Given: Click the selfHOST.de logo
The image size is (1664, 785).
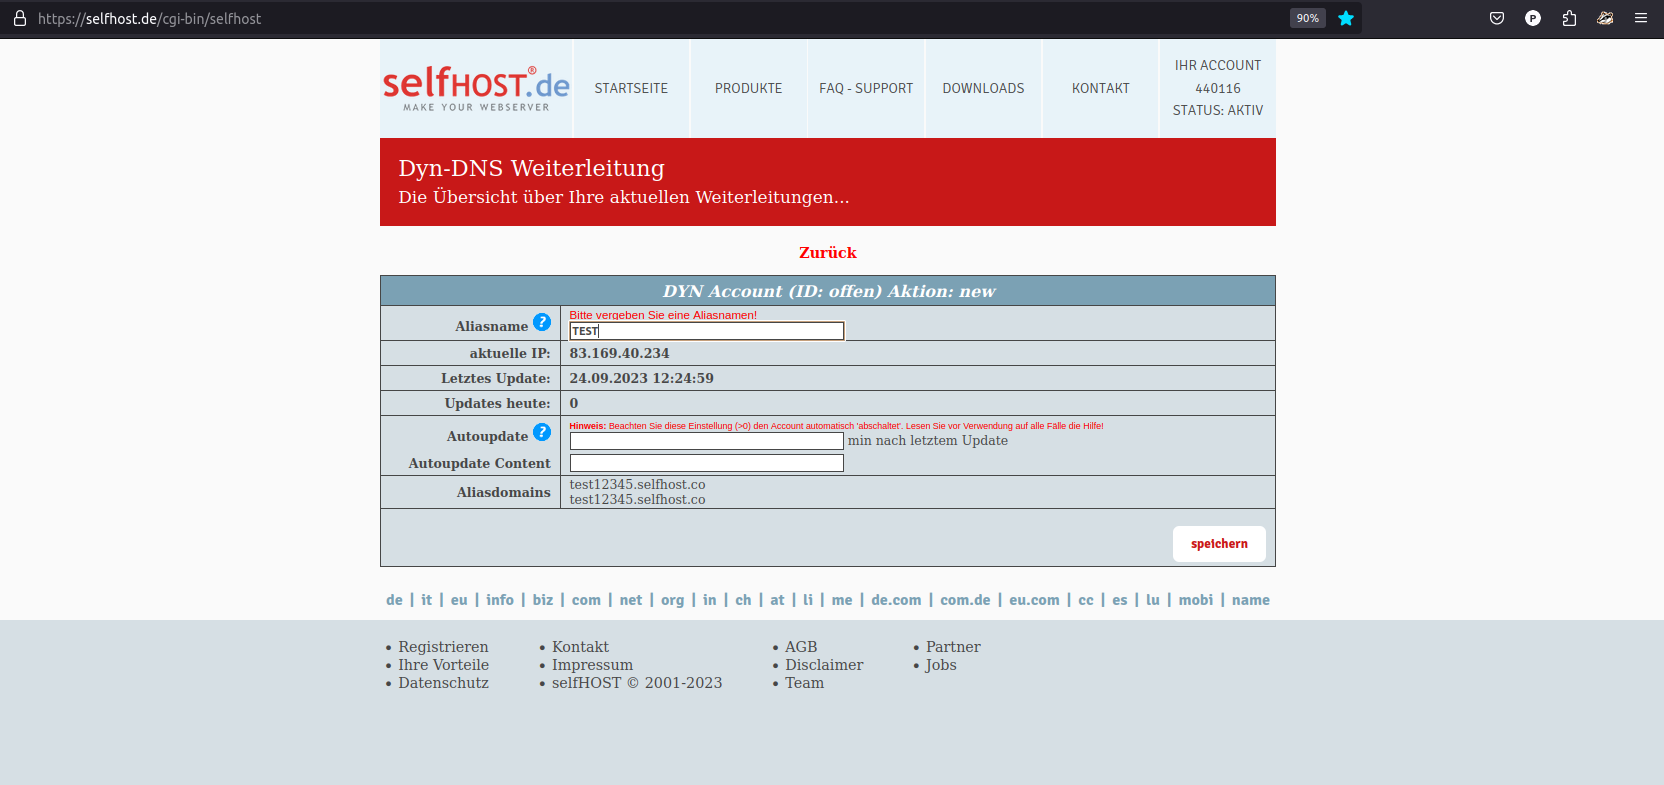Looking at the screenshot, I should (x=476, y=88).
